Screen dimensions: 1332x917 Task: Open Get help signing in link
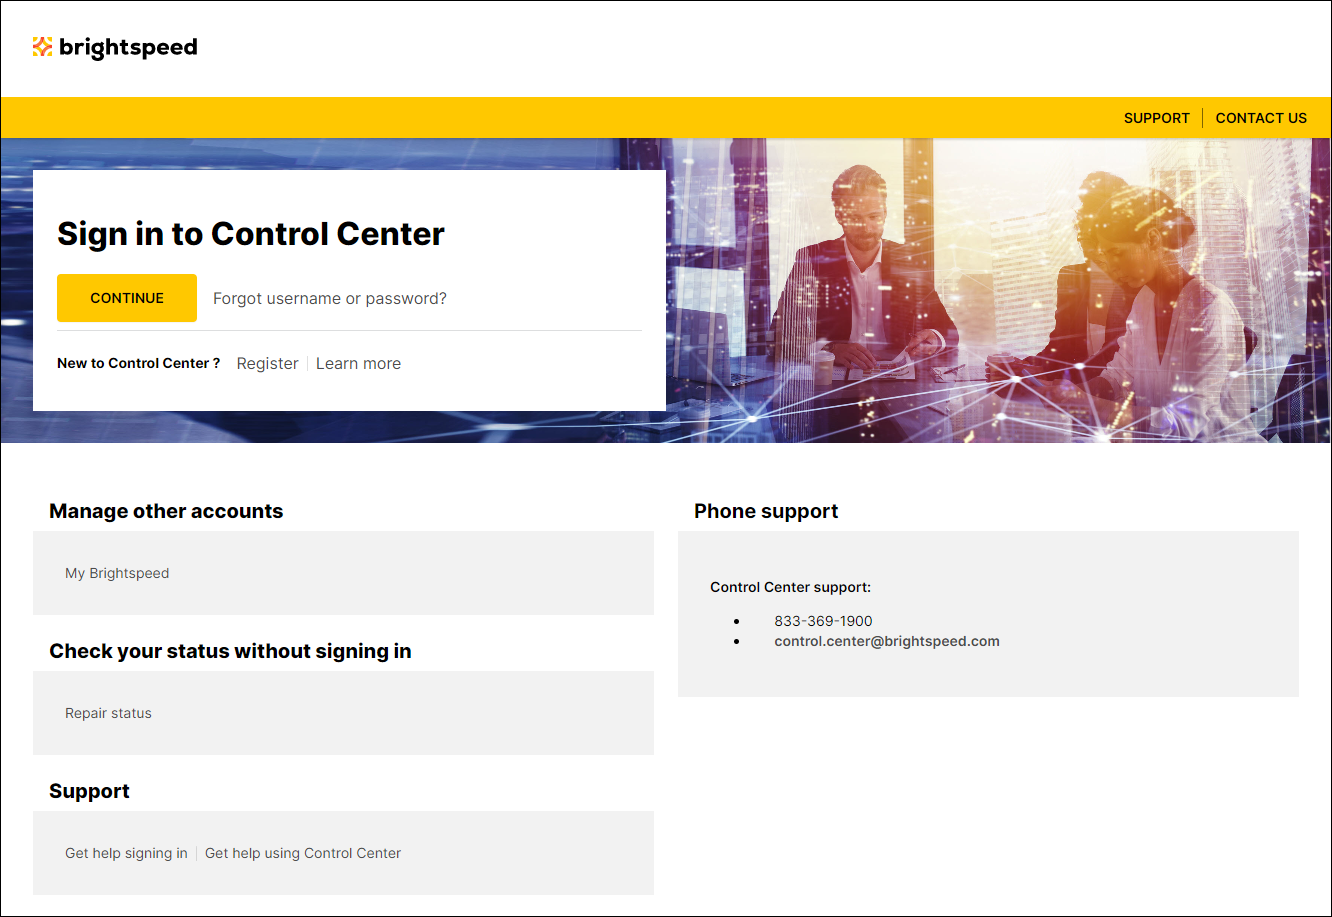click(126, 853)
